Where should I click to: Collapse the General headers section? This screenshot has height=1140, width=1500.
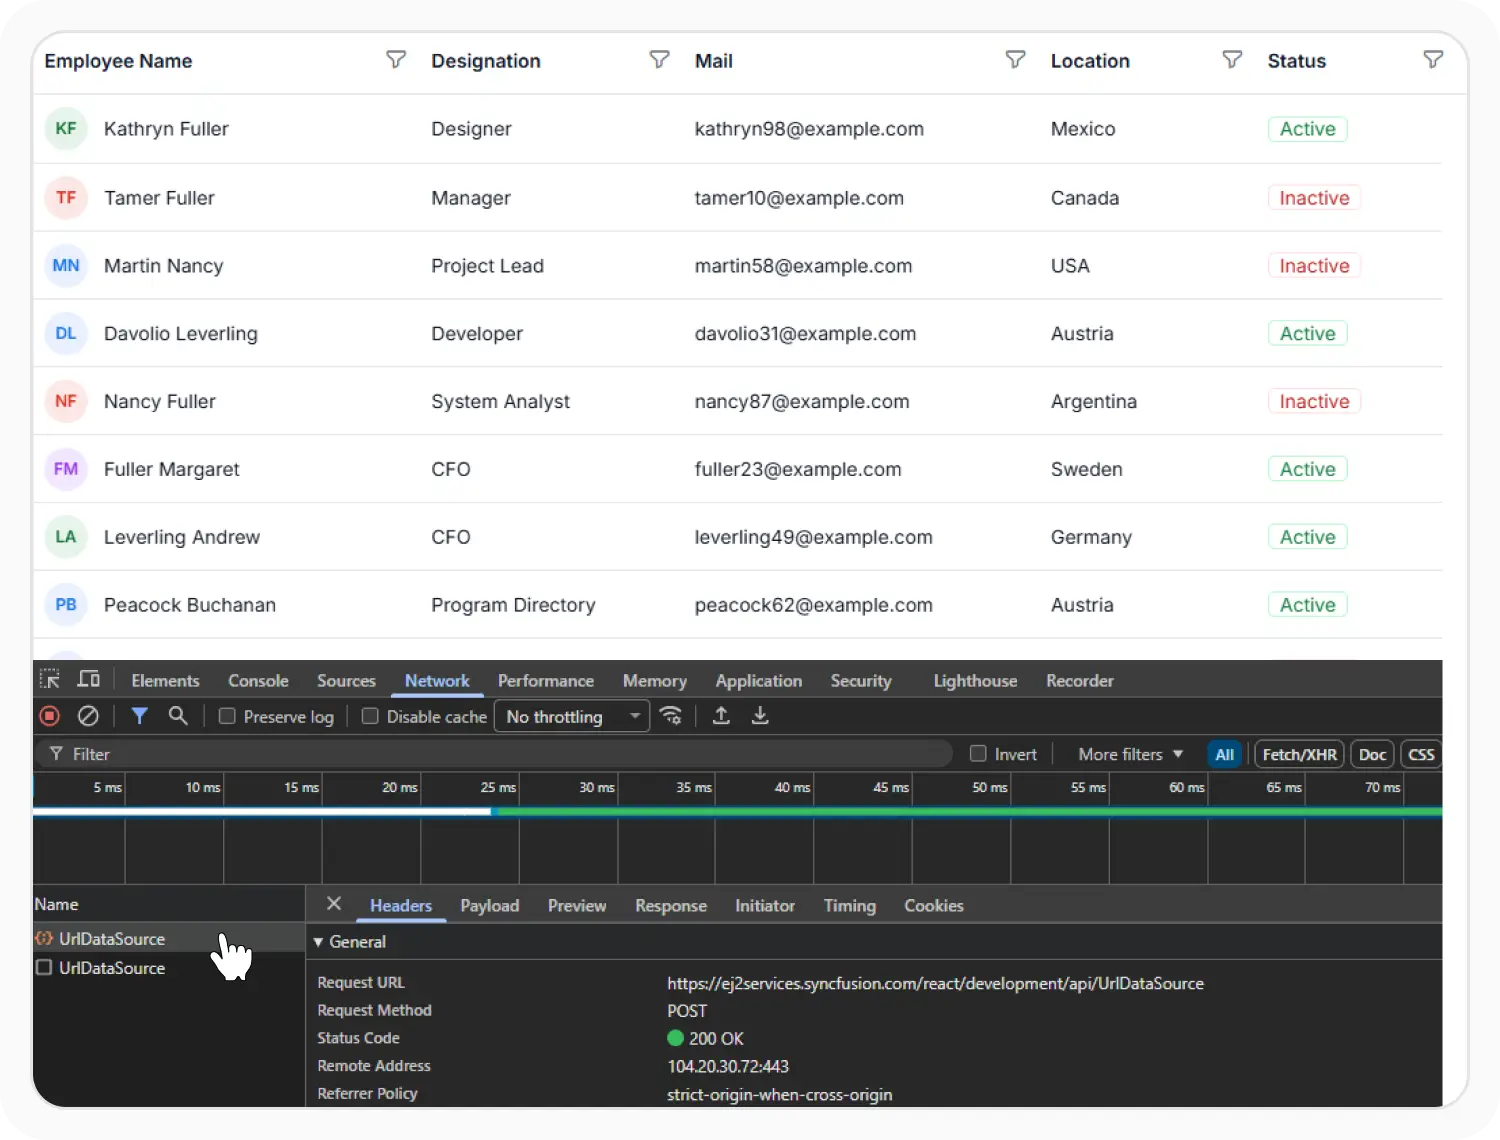click(318, 942)
